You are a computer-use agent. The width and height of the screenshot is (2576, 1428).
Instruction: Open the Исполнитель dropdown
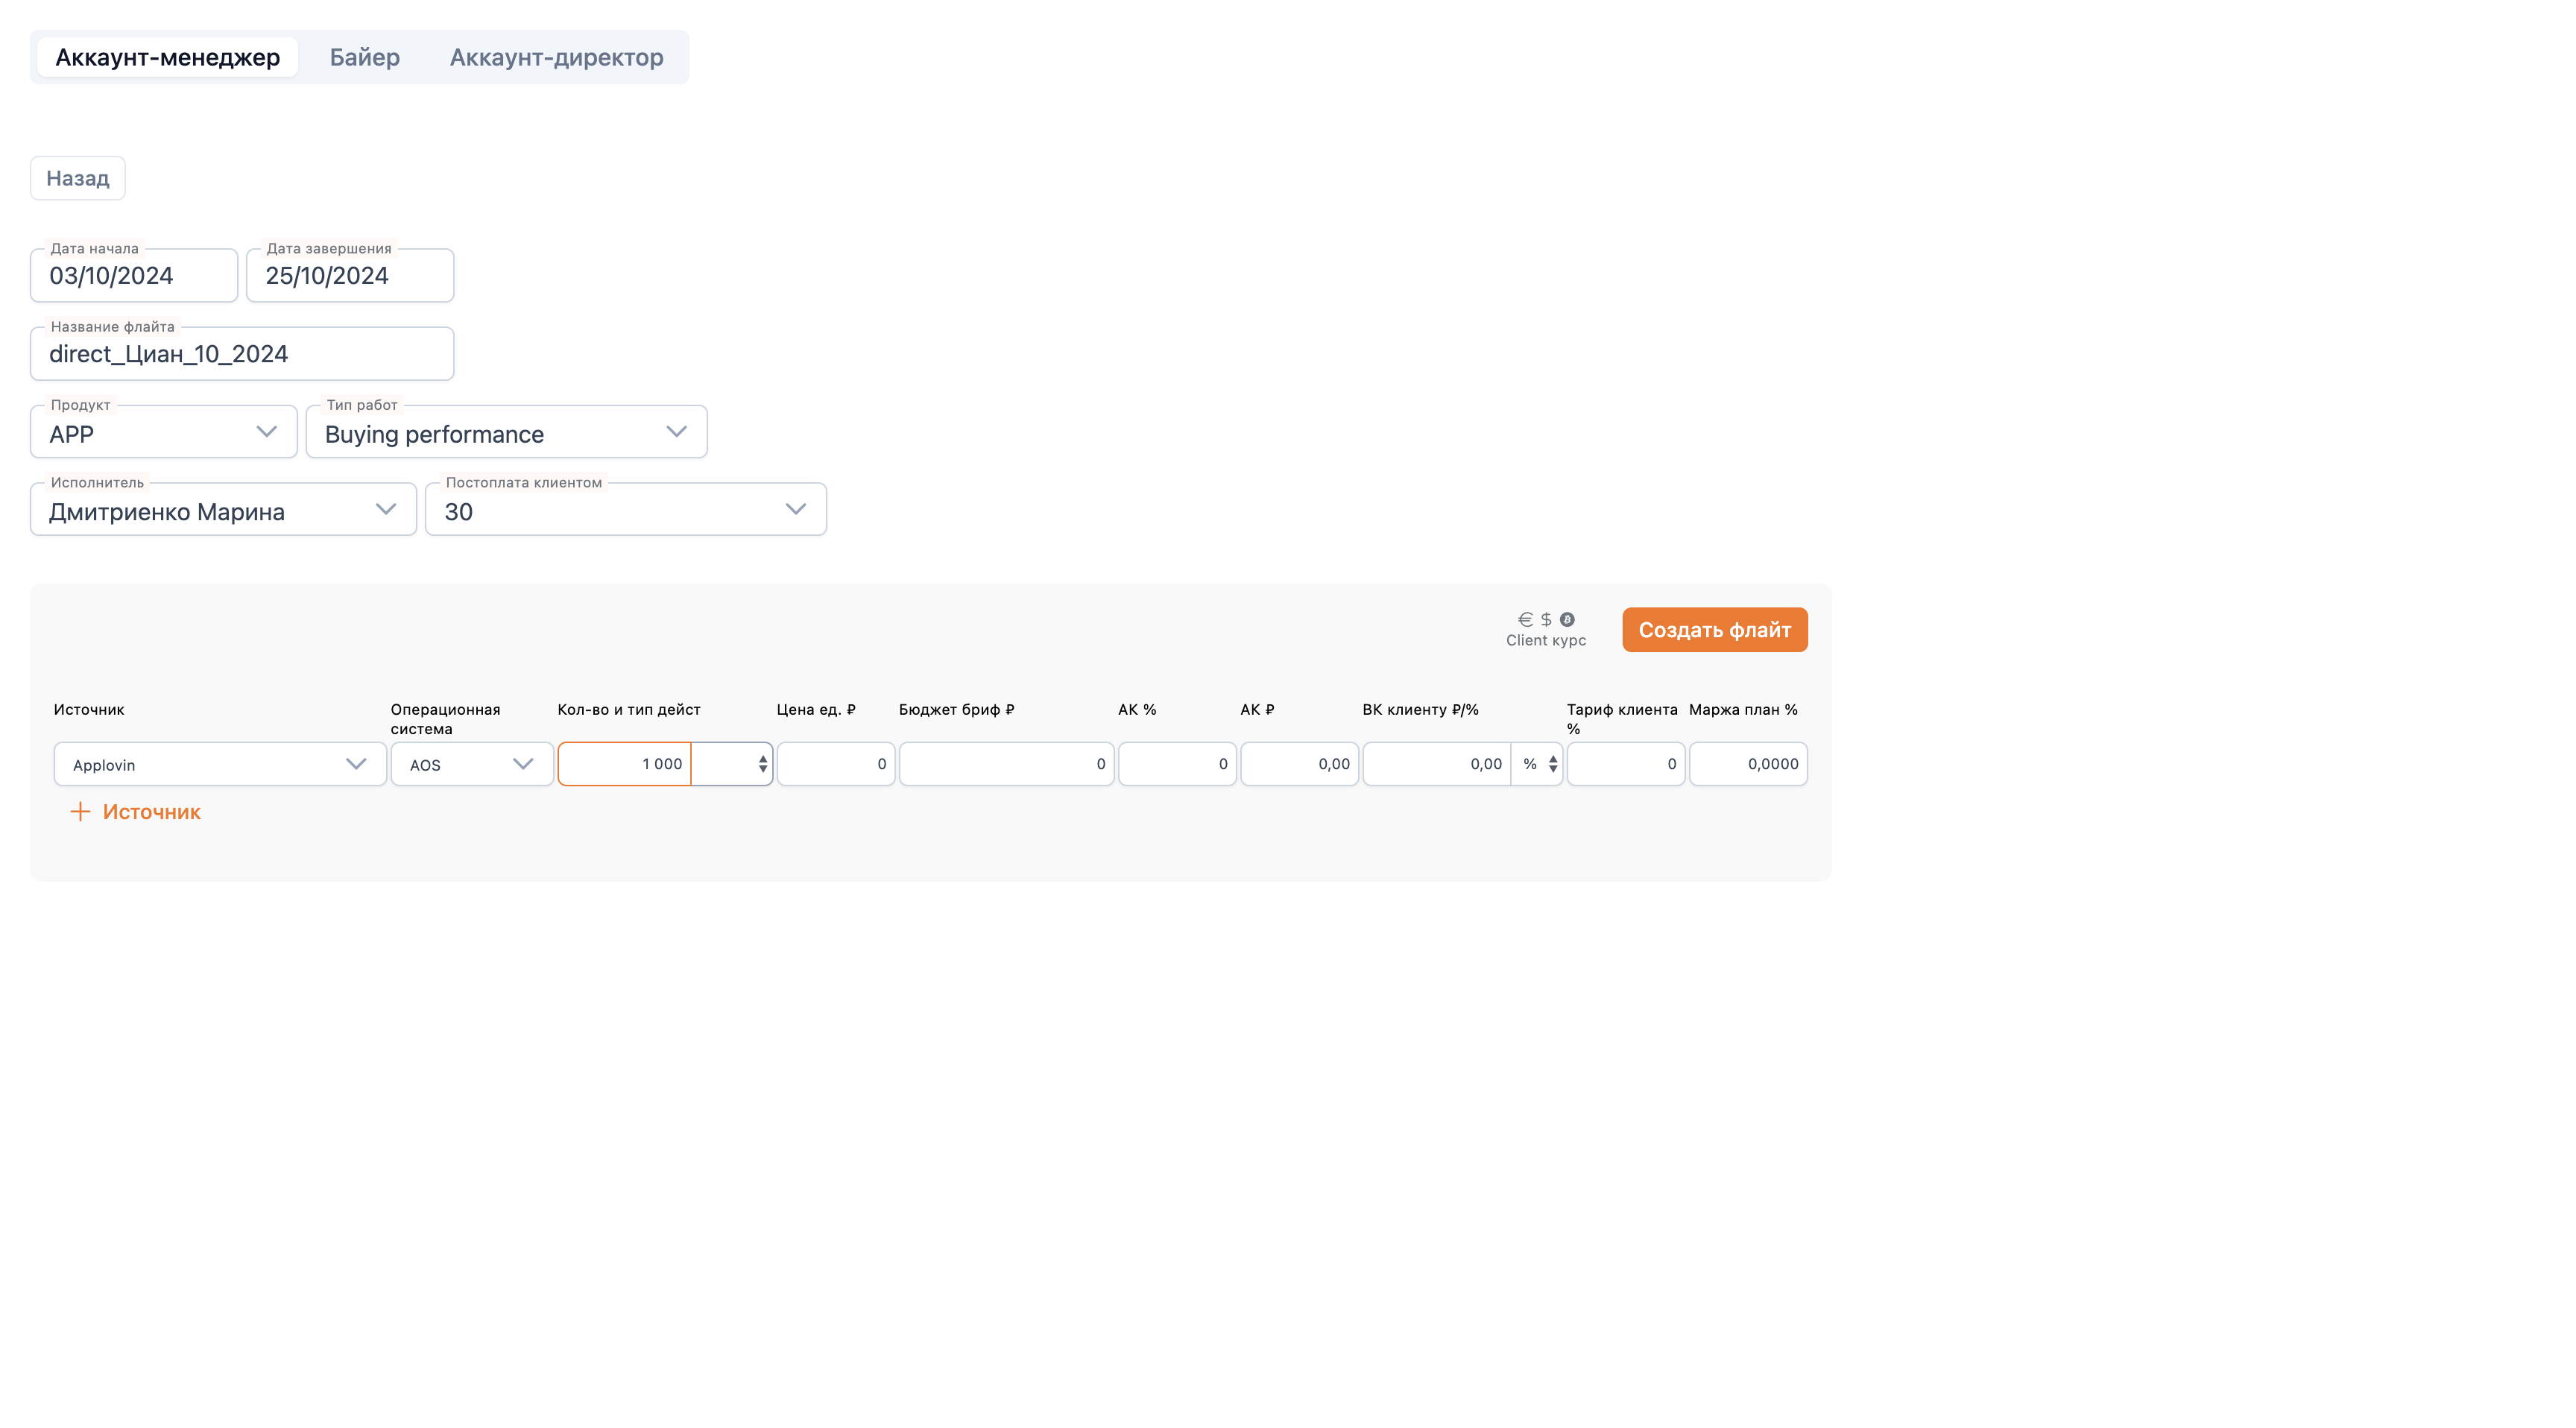click(223, 510)
